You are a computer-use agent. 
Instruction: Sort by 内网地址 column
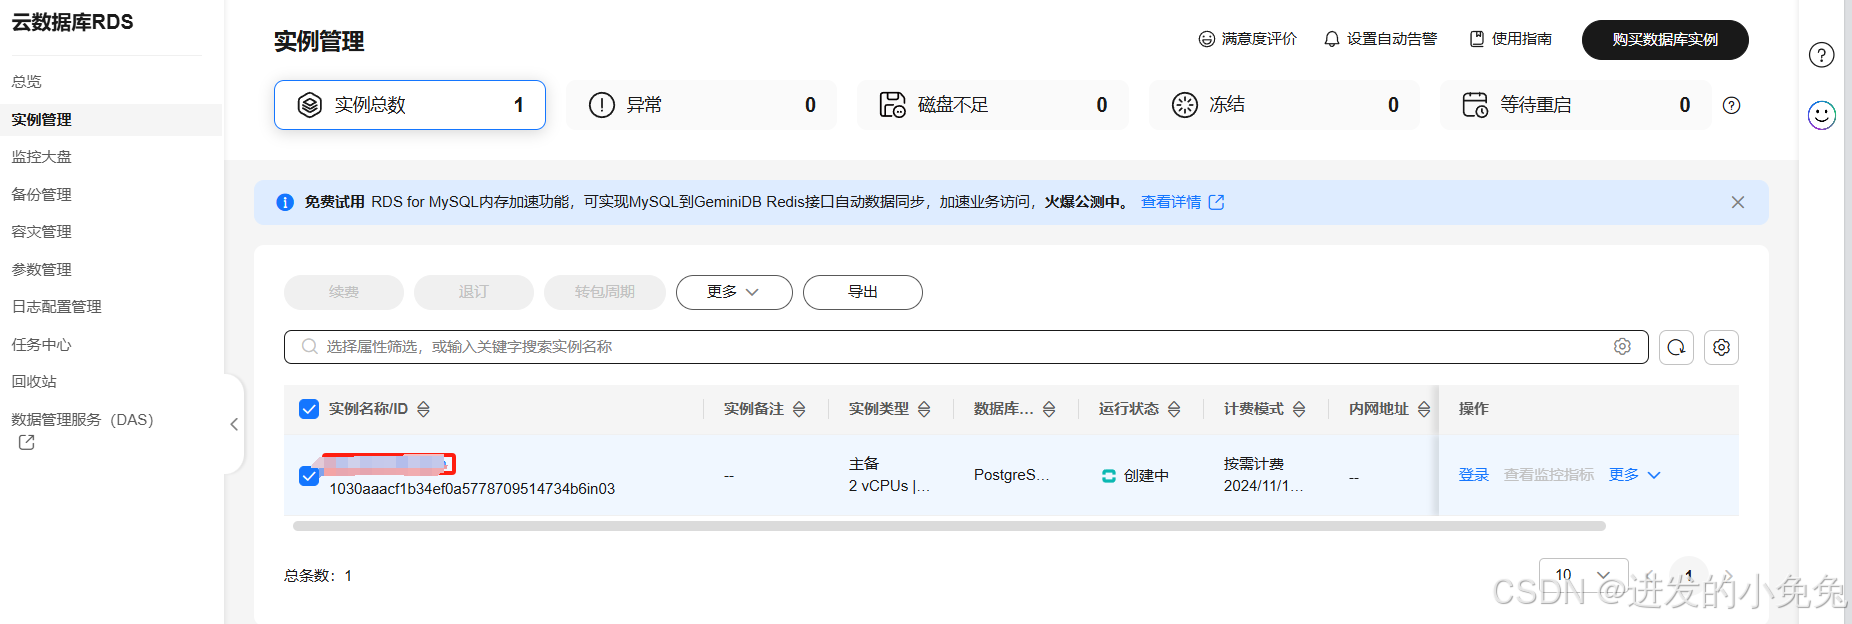(x=1425, y=409)
